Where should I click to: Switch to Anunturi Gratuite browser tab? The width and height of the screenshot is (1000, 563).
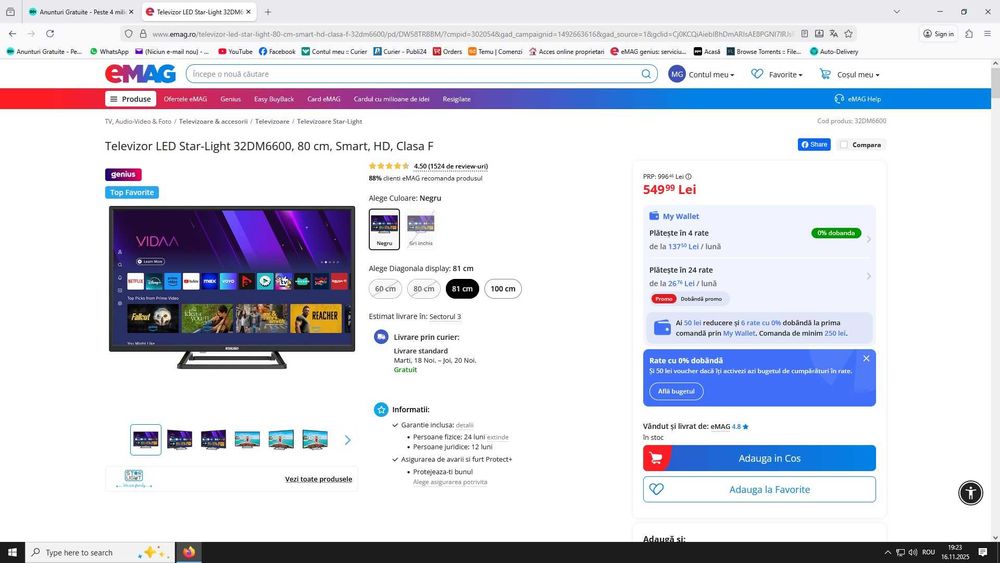click(81, 11)
